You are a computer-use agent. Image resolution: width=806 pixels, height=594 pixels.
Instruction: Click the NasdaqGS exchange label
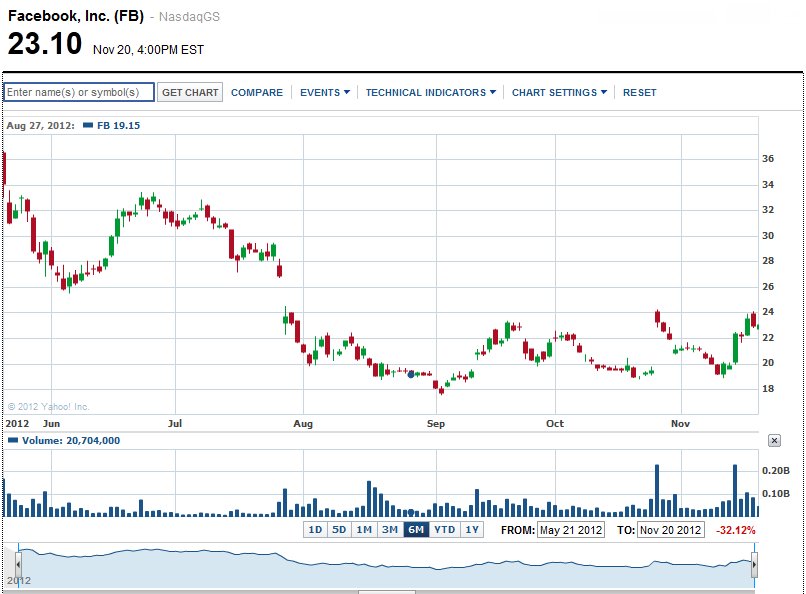[x=189, y=17]
